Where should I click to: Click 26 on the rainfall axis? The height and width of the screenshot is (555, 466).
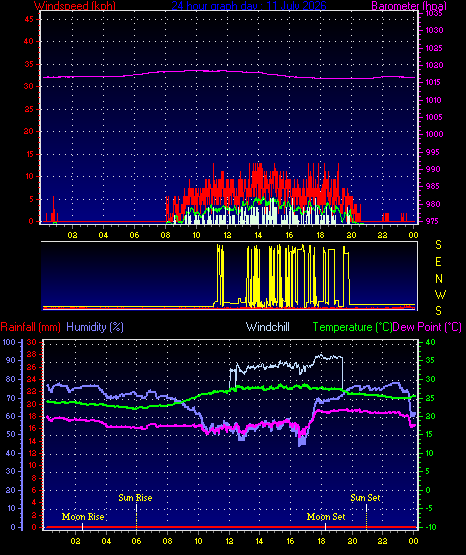[32, 367]
